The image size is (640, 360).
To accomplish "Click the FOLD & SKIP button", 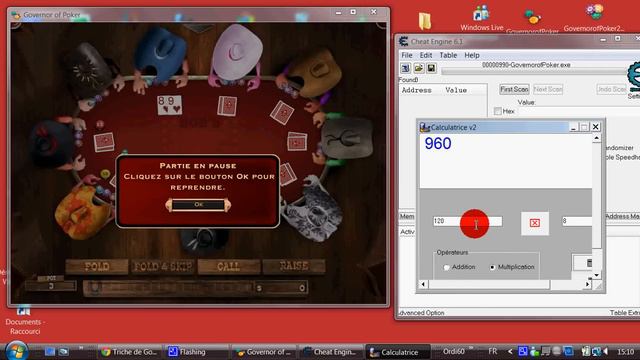I will (x=163, y=267).
